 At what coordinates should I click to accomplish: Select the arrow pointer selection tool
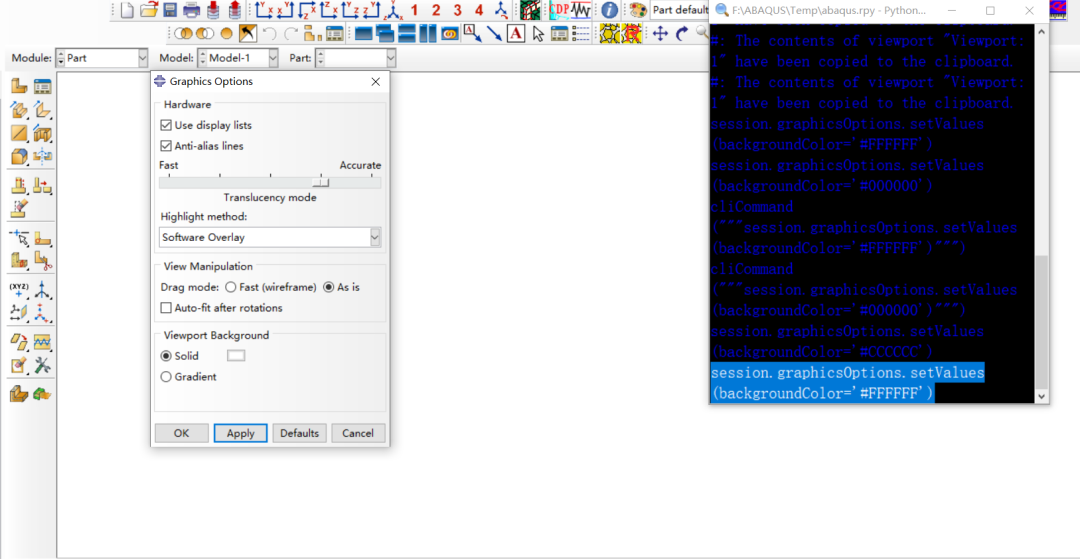click(x=537, y=33)
